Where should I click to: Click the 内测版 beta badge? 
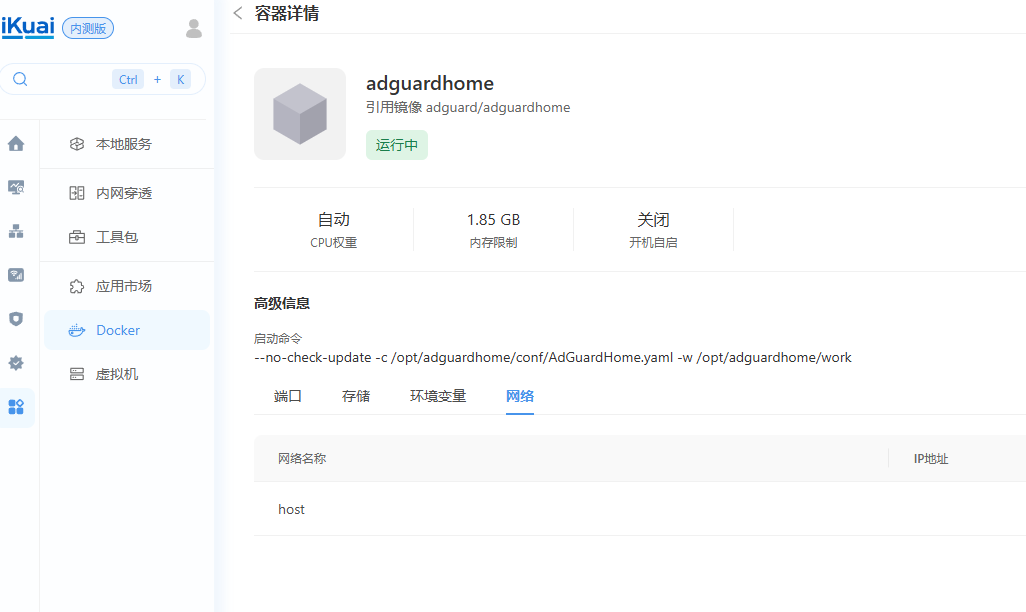coord(88,28)
